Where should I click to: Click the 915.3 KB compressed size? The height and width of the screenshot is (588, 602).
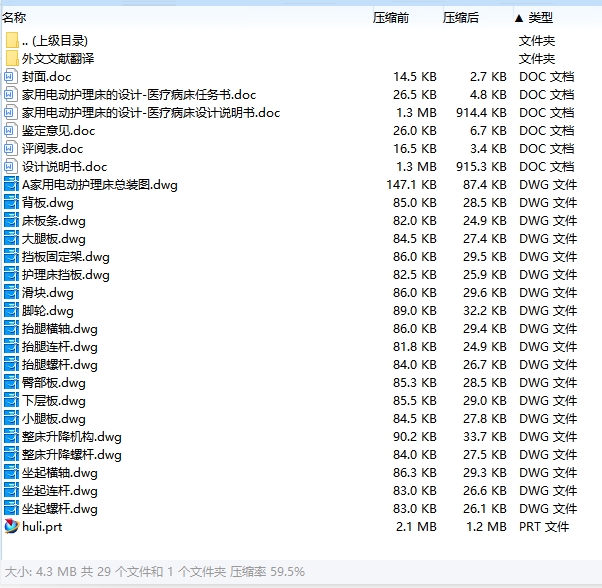coord(481,167)
